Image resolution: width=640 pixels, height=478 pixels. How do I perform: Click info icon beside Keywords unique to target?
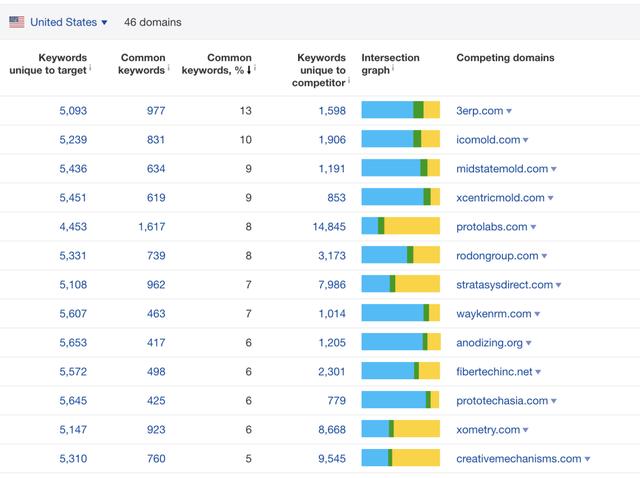coord(90,68)
